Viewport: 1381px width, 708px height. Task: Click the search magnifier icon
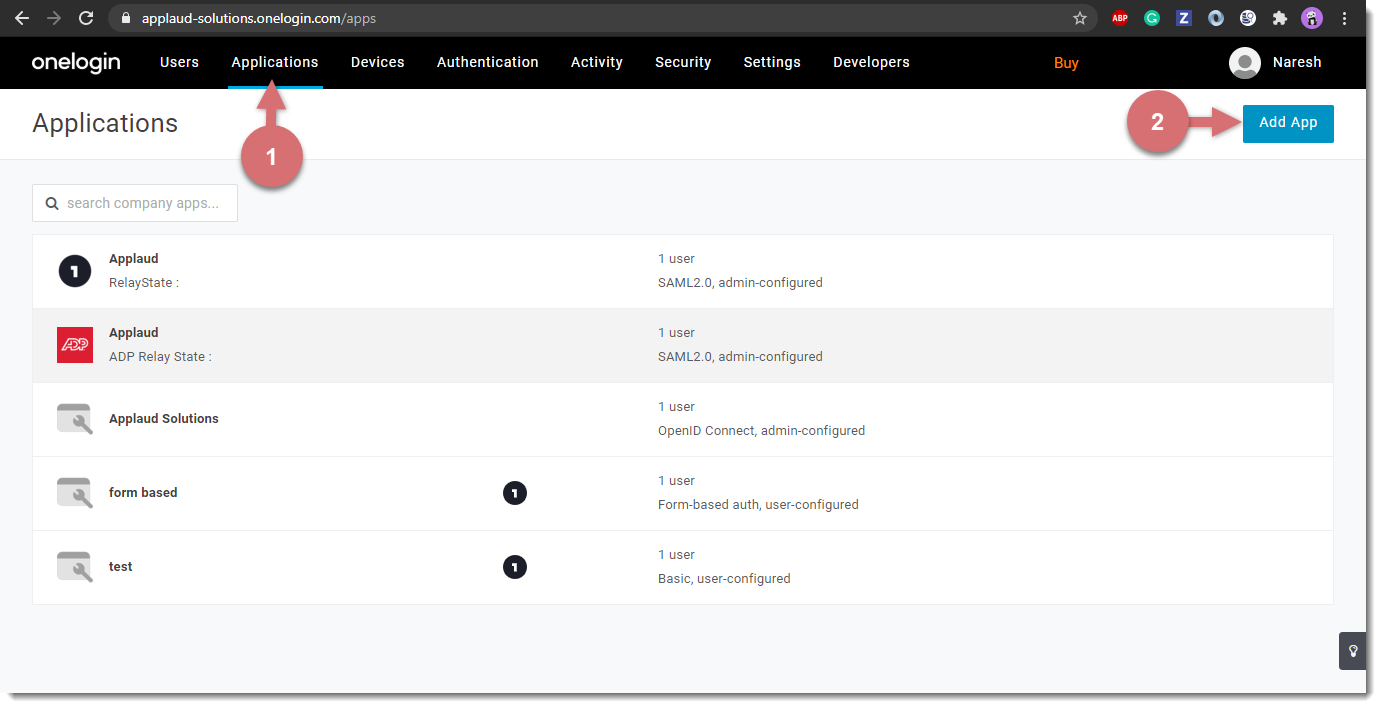coord(51,203)
